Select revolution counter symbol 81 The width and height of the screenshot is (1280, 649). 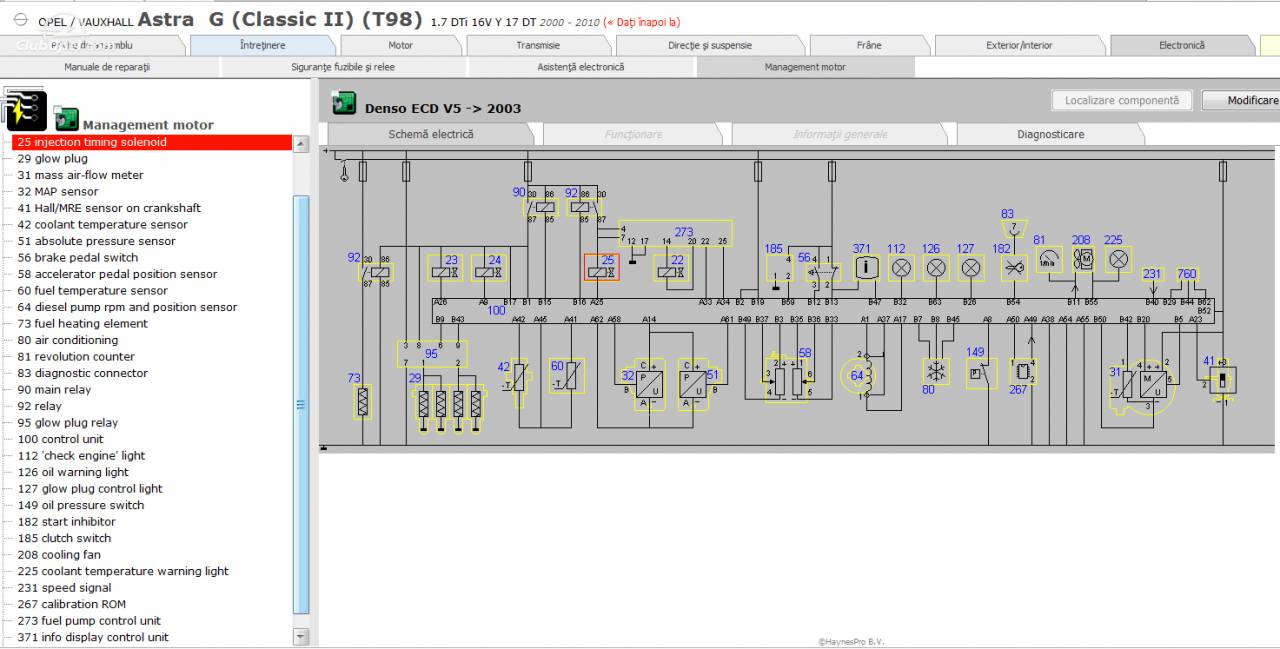click(1049, 260)
